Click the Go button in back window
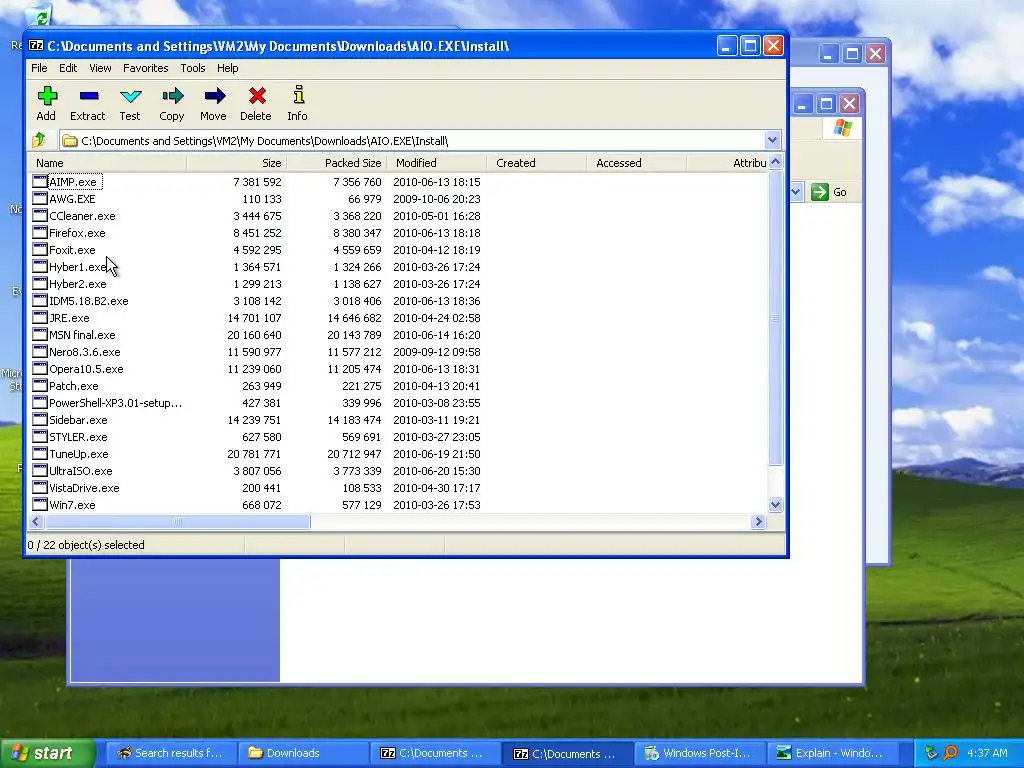 point(829,192)
